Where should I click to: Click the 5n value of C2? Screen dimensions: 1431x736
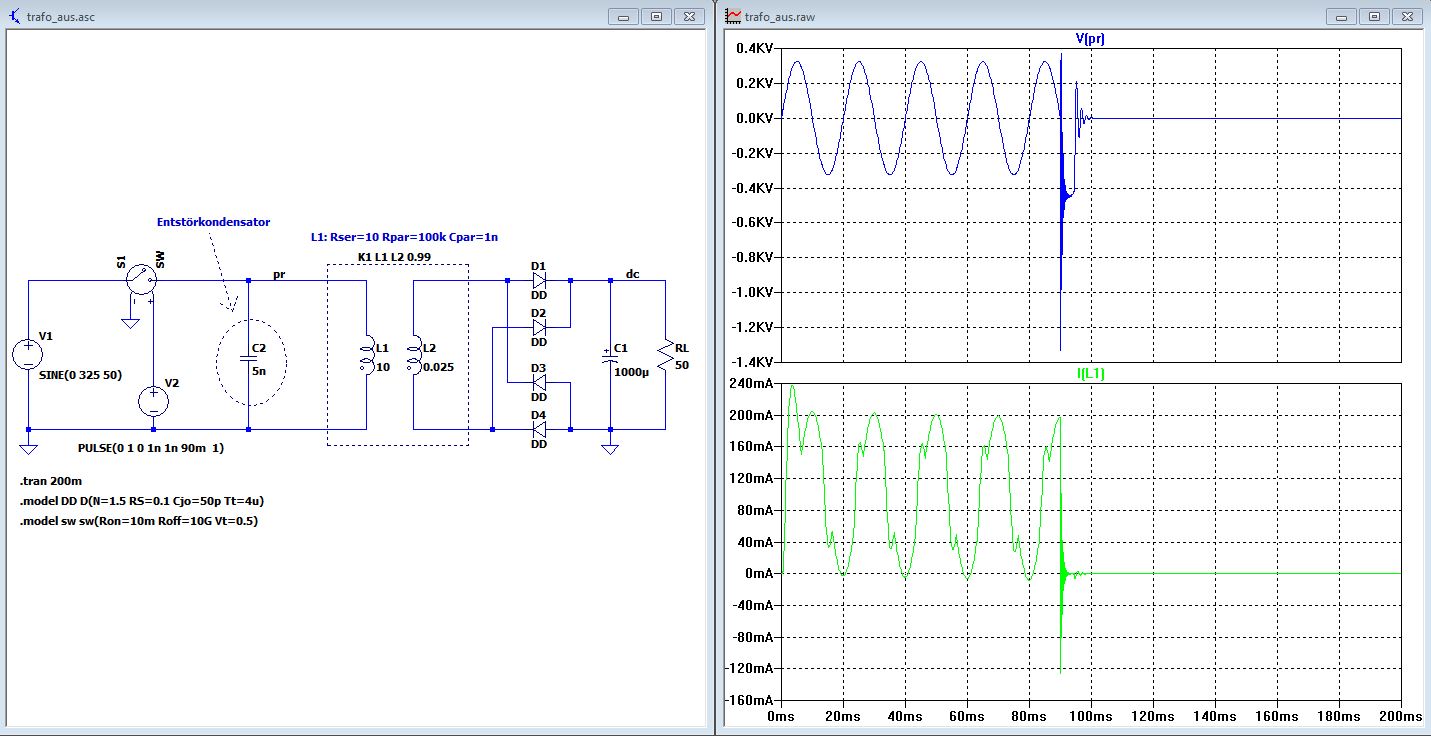tap(259, 370)
